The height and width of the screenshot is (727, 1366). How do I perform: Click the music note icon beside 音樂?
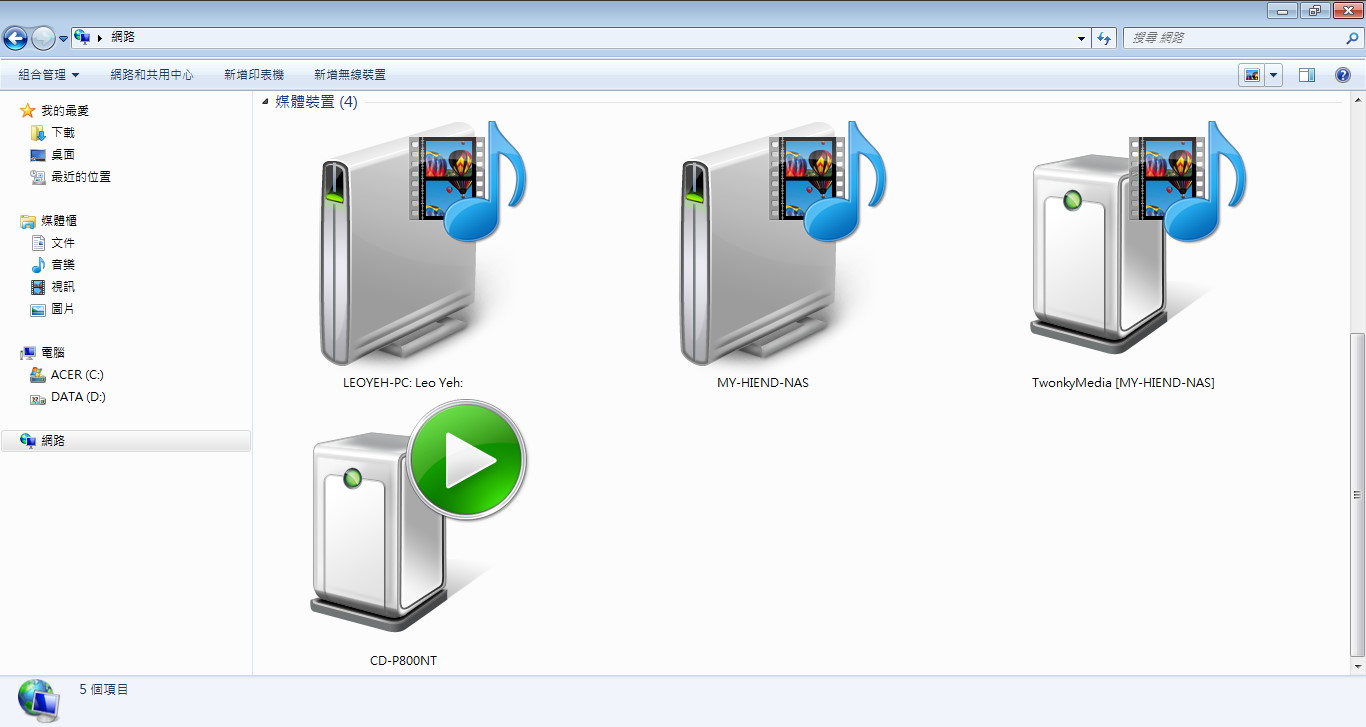(x=38, y=265)
